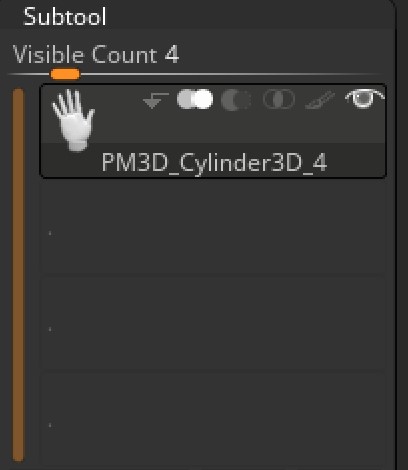Click the third empty subtool slot
Screen dimensions: 408x470
pos(213,418)
